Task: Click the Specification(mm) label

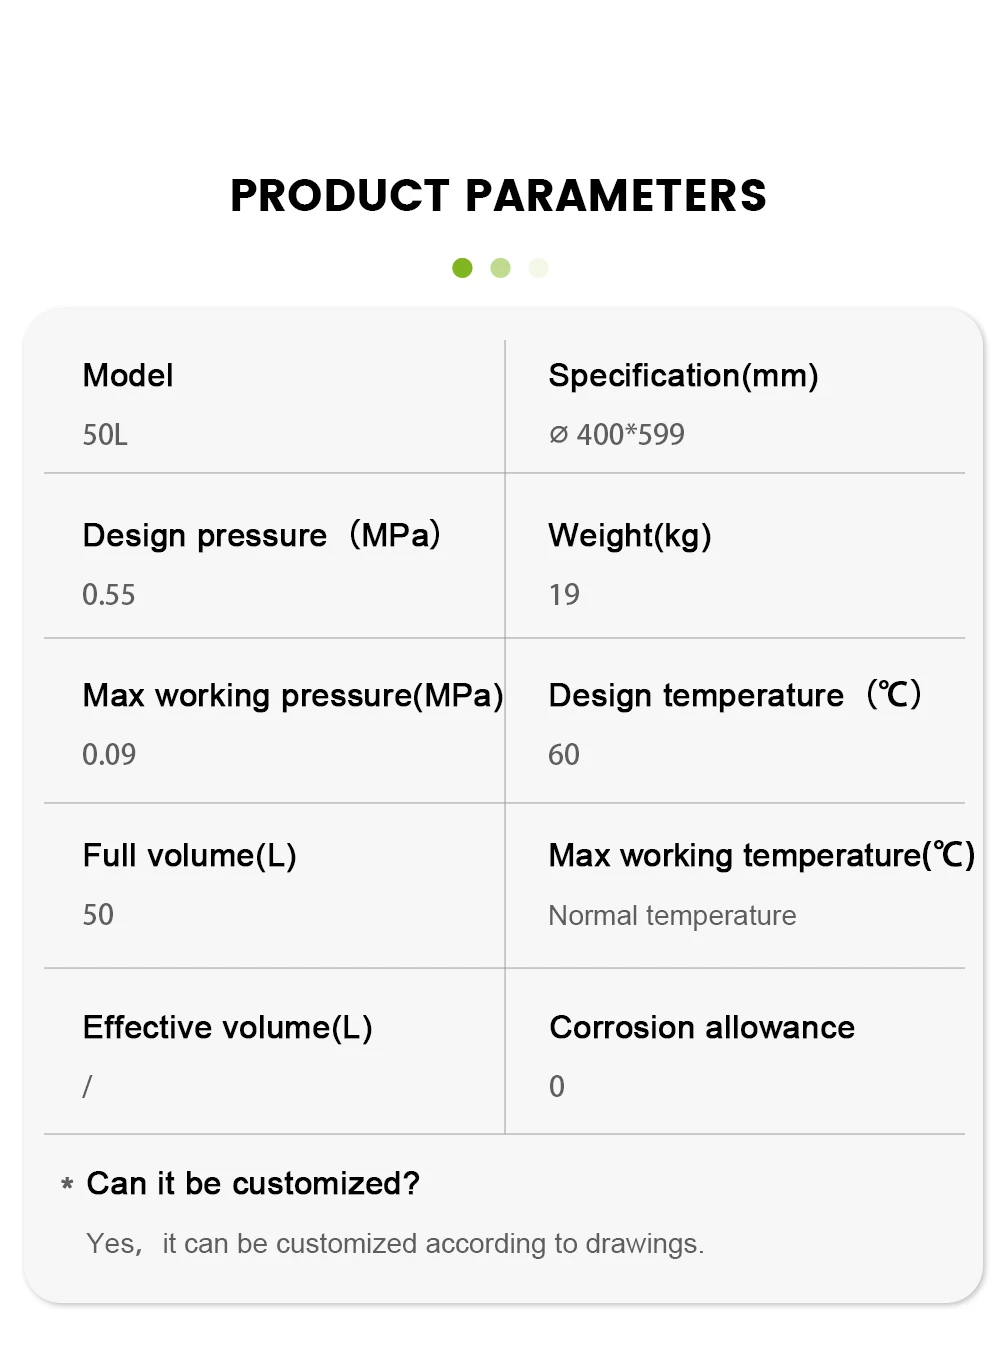Action: [x=684, y=376]
